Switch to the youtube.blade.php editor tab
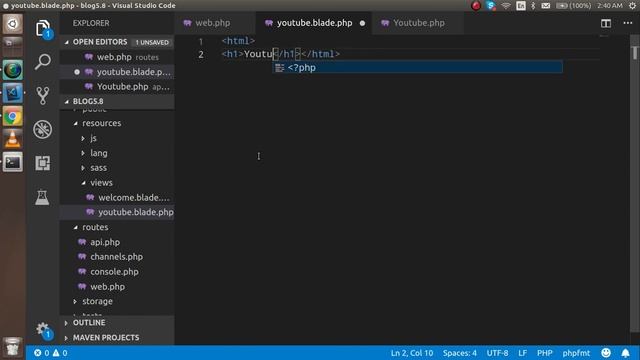This screenshot has width=640, height=360. click(314, 23)
